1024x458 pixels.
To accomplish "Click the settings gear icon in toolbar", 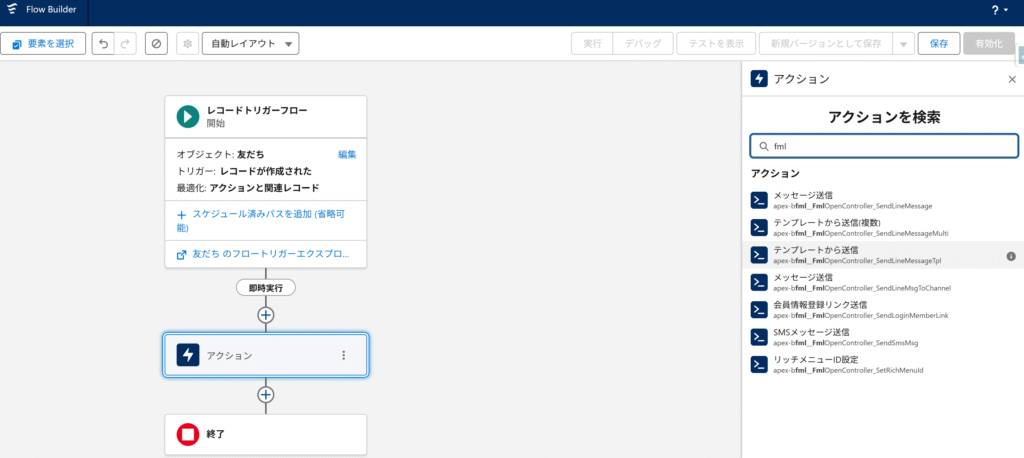I will point(187,44).
